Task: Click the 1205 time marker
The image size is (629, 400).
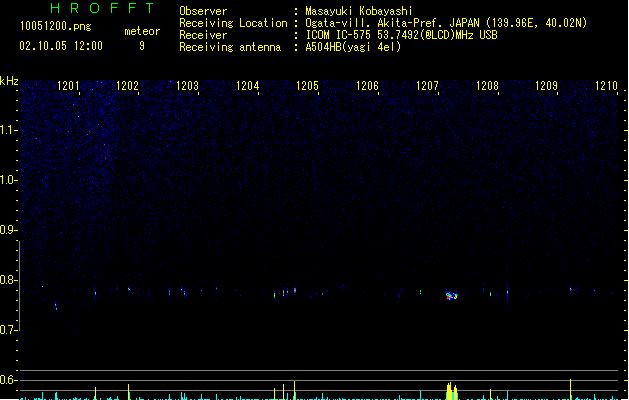Action: coord(307,86)
